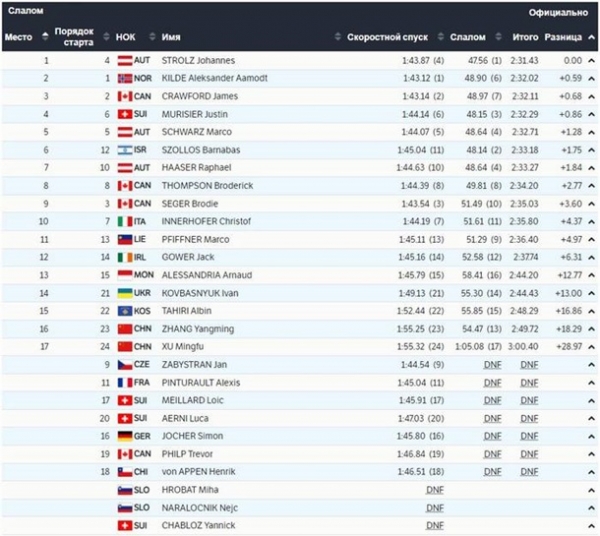Open athlete SEGER Brodie
600x536 pixels.
tap(190, 204)
